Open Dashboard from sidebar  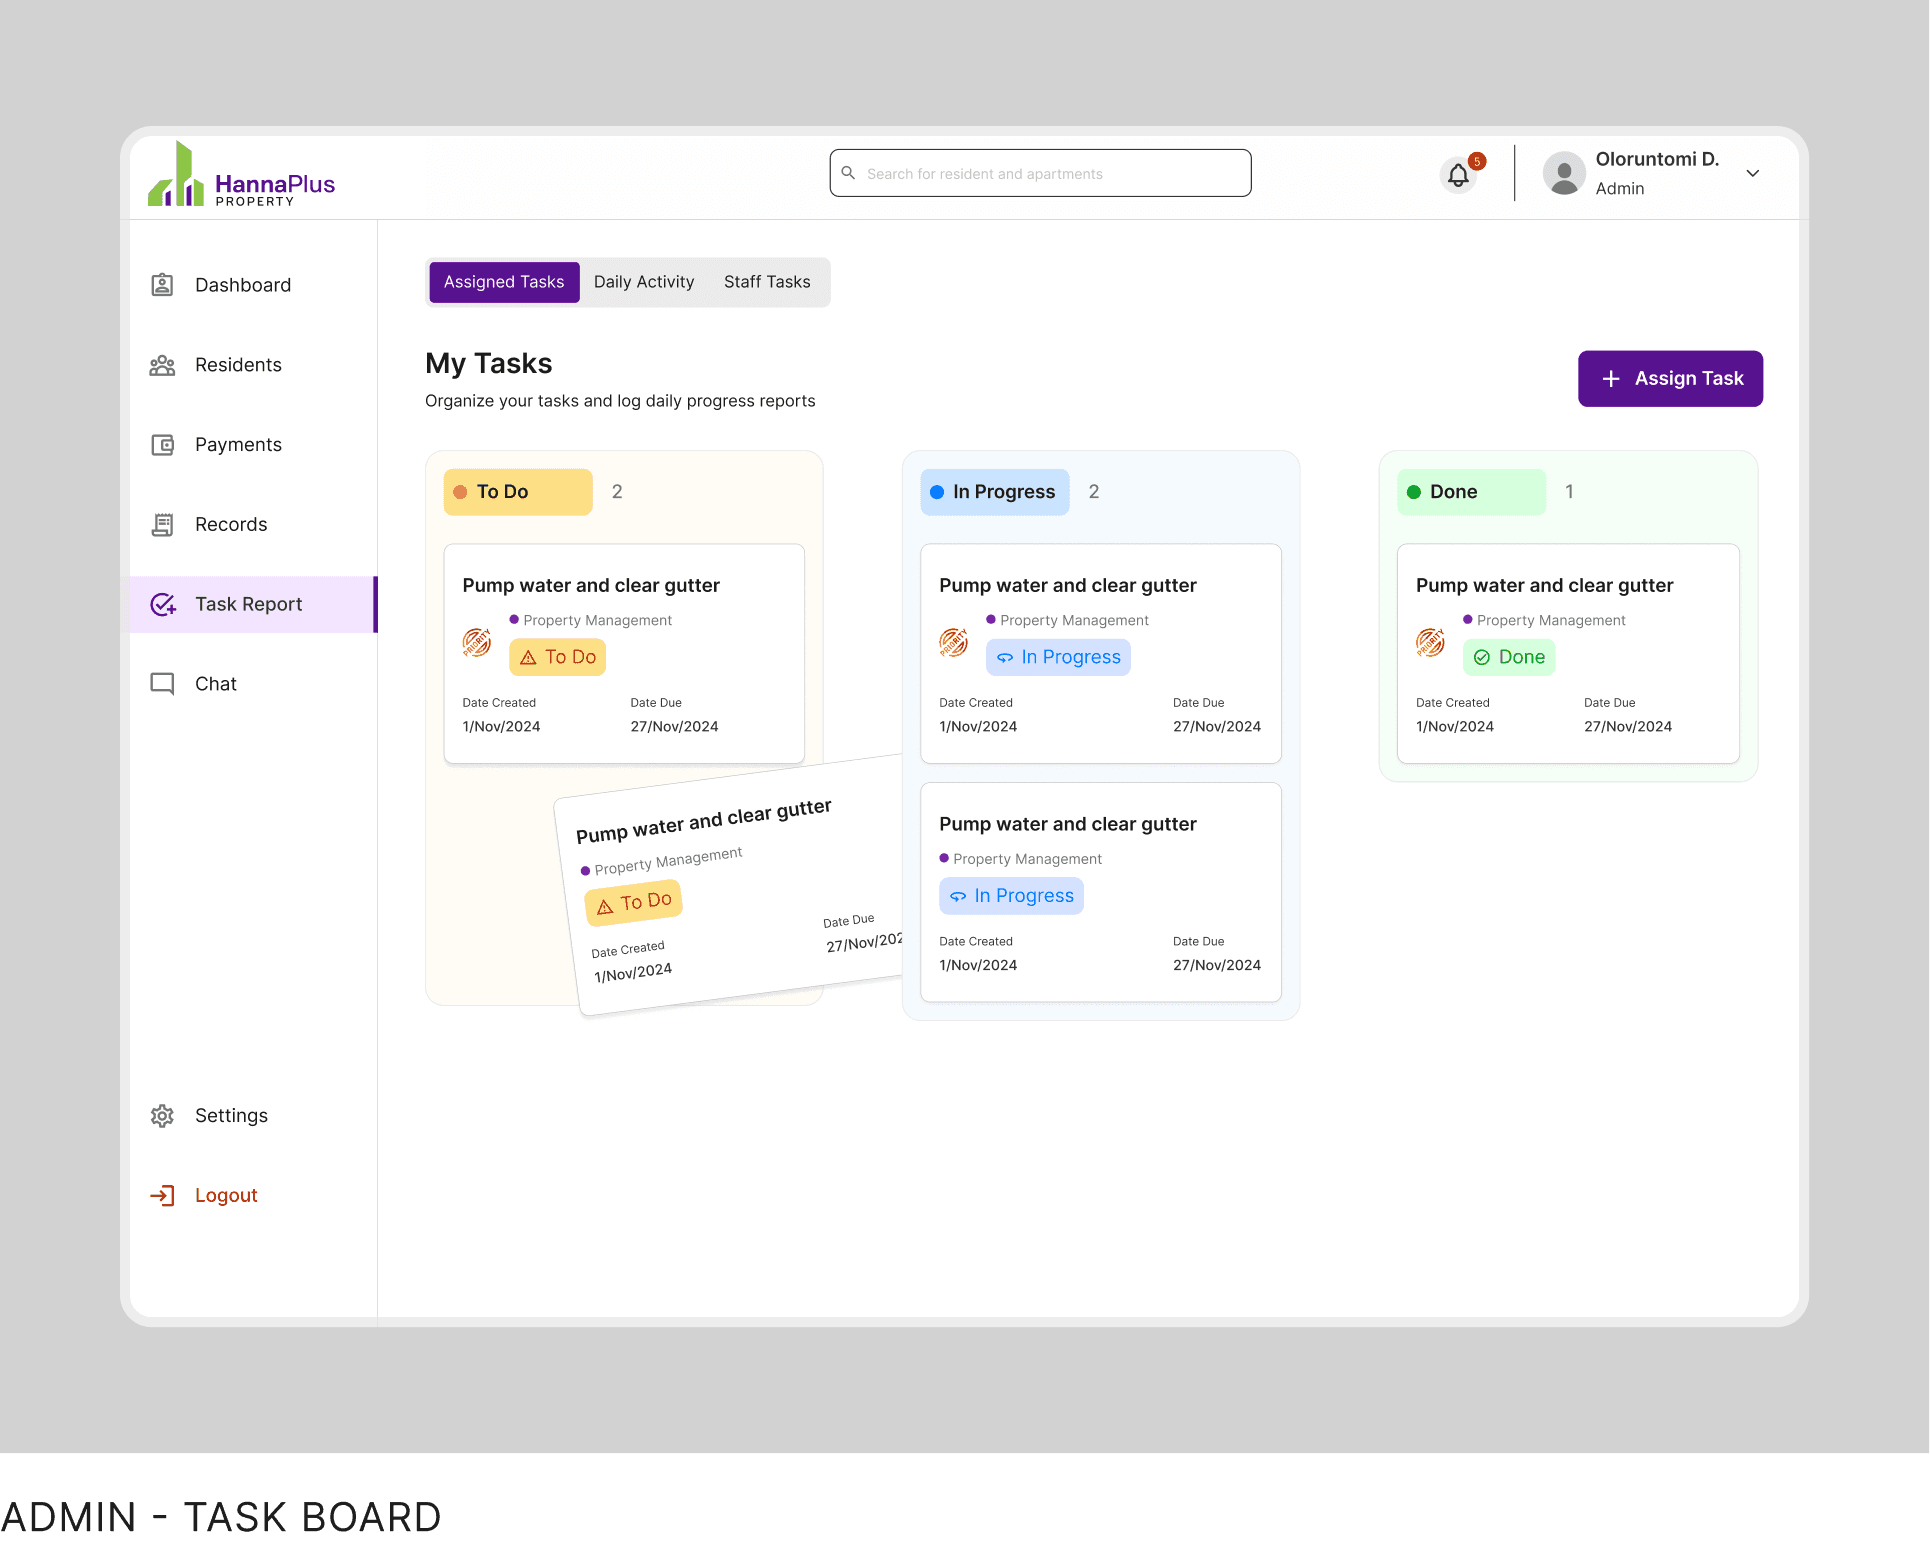pos(242,285)
